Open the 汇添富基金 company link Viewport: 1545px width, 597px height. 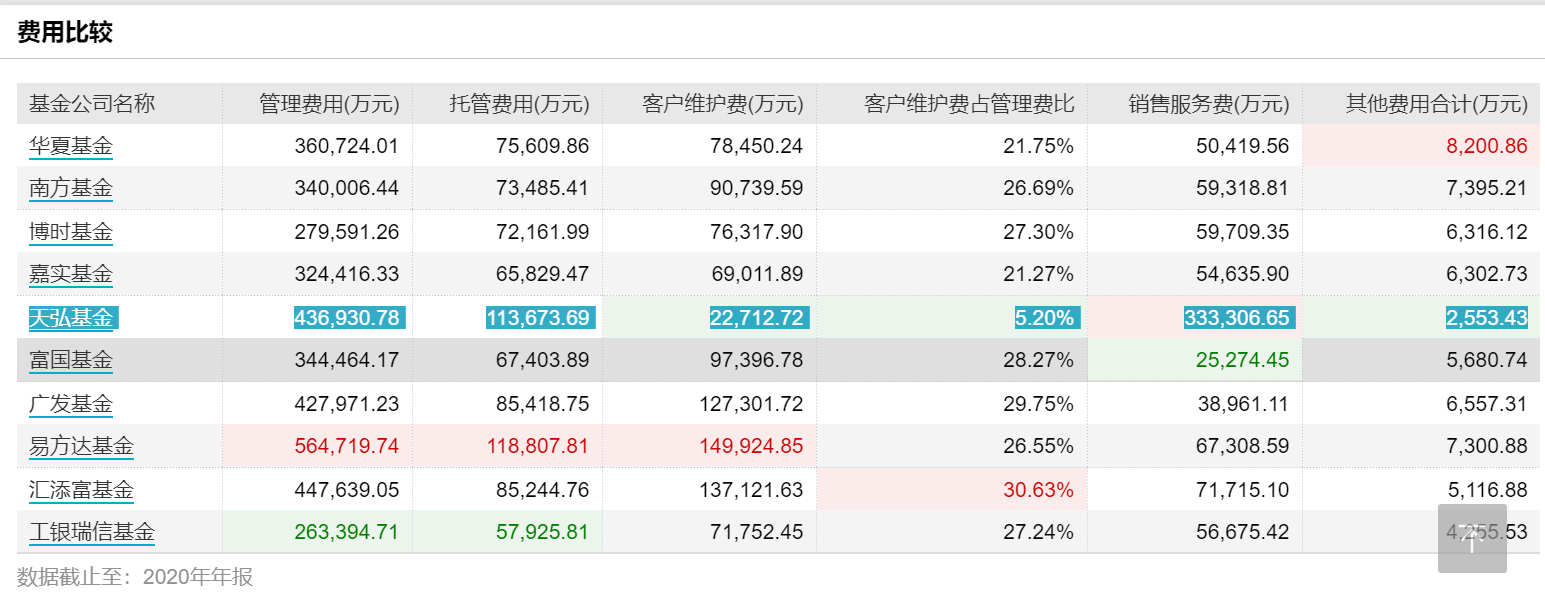[81, 490]
